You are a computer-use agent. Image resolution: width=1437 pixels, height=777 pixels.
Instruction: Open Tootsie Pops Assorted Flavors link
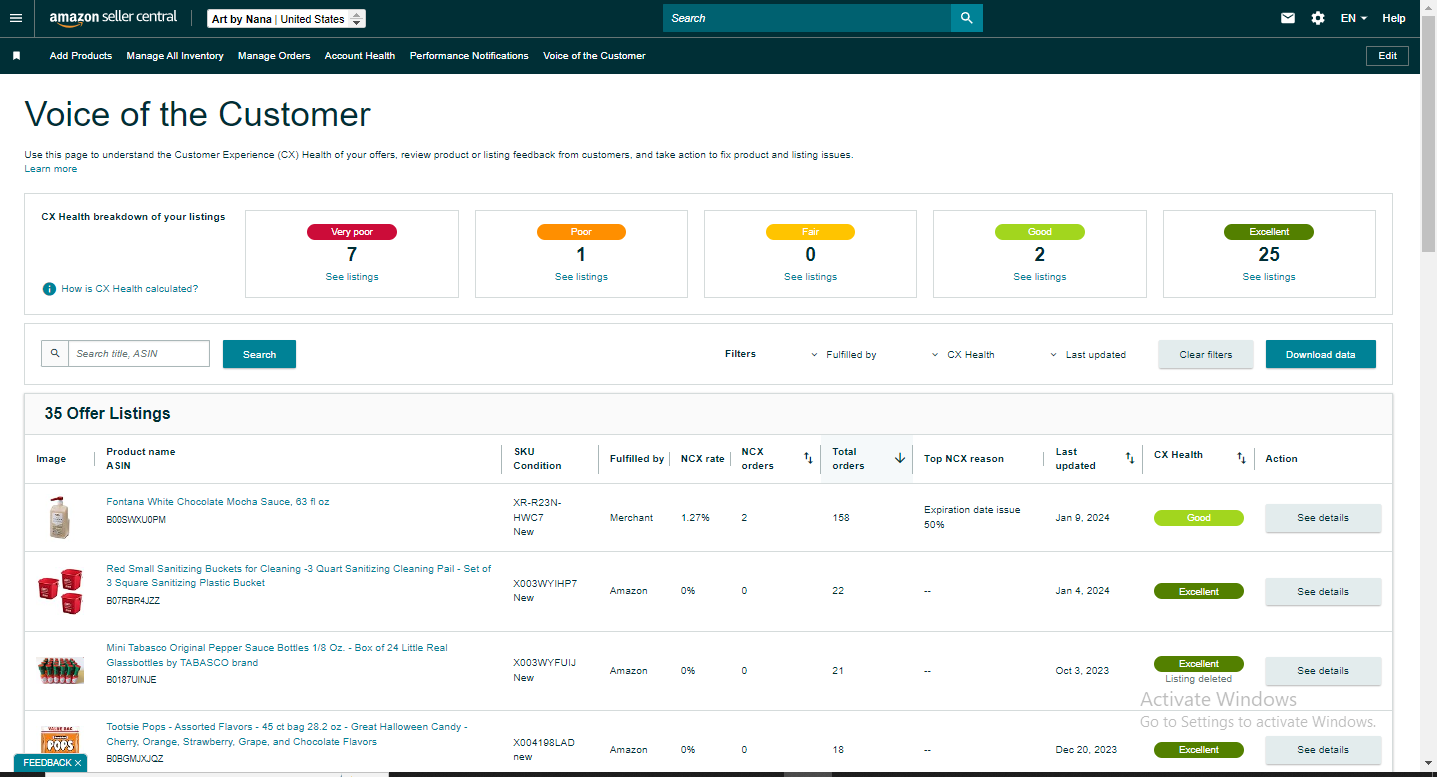(287, 735)
